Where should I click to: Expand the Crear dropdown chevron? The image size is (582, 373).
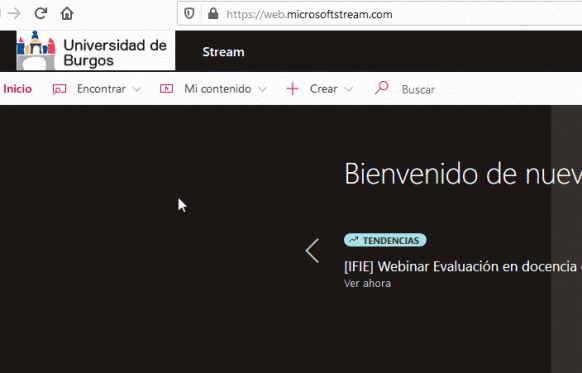[348, 89]
